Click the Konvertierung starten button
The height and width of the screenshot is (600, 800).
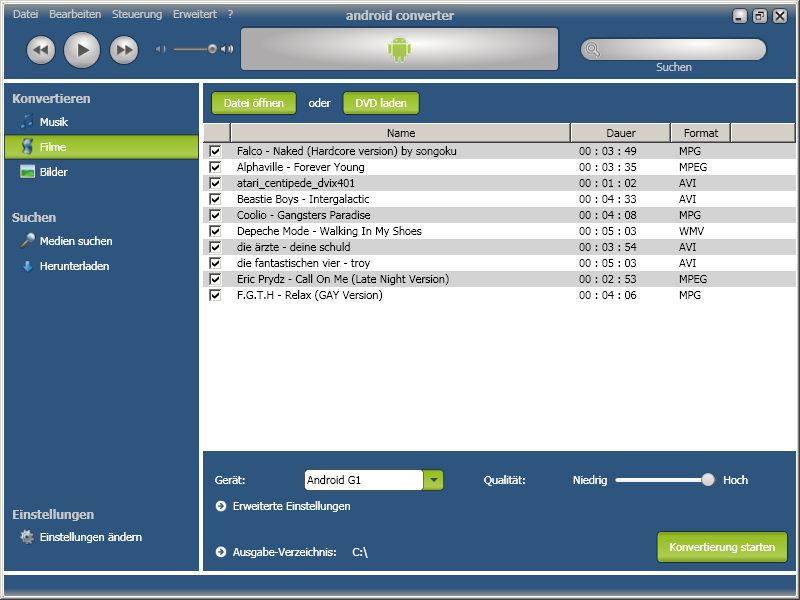(x=722, y=547)
